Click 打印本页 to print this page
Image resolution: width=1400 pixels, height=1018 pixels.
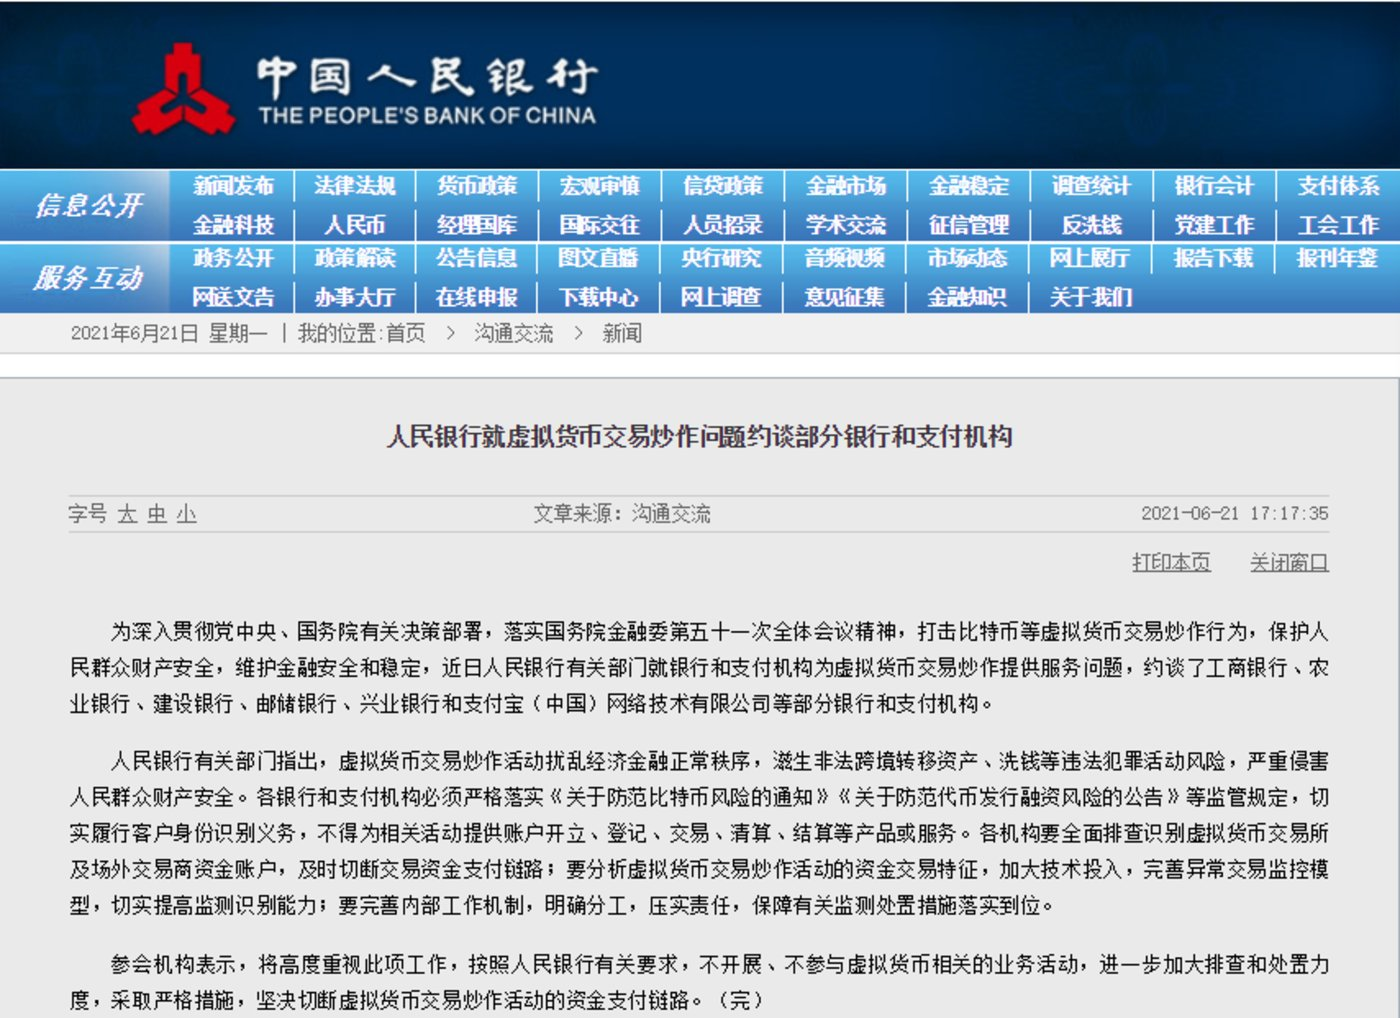click(1172, 562)
